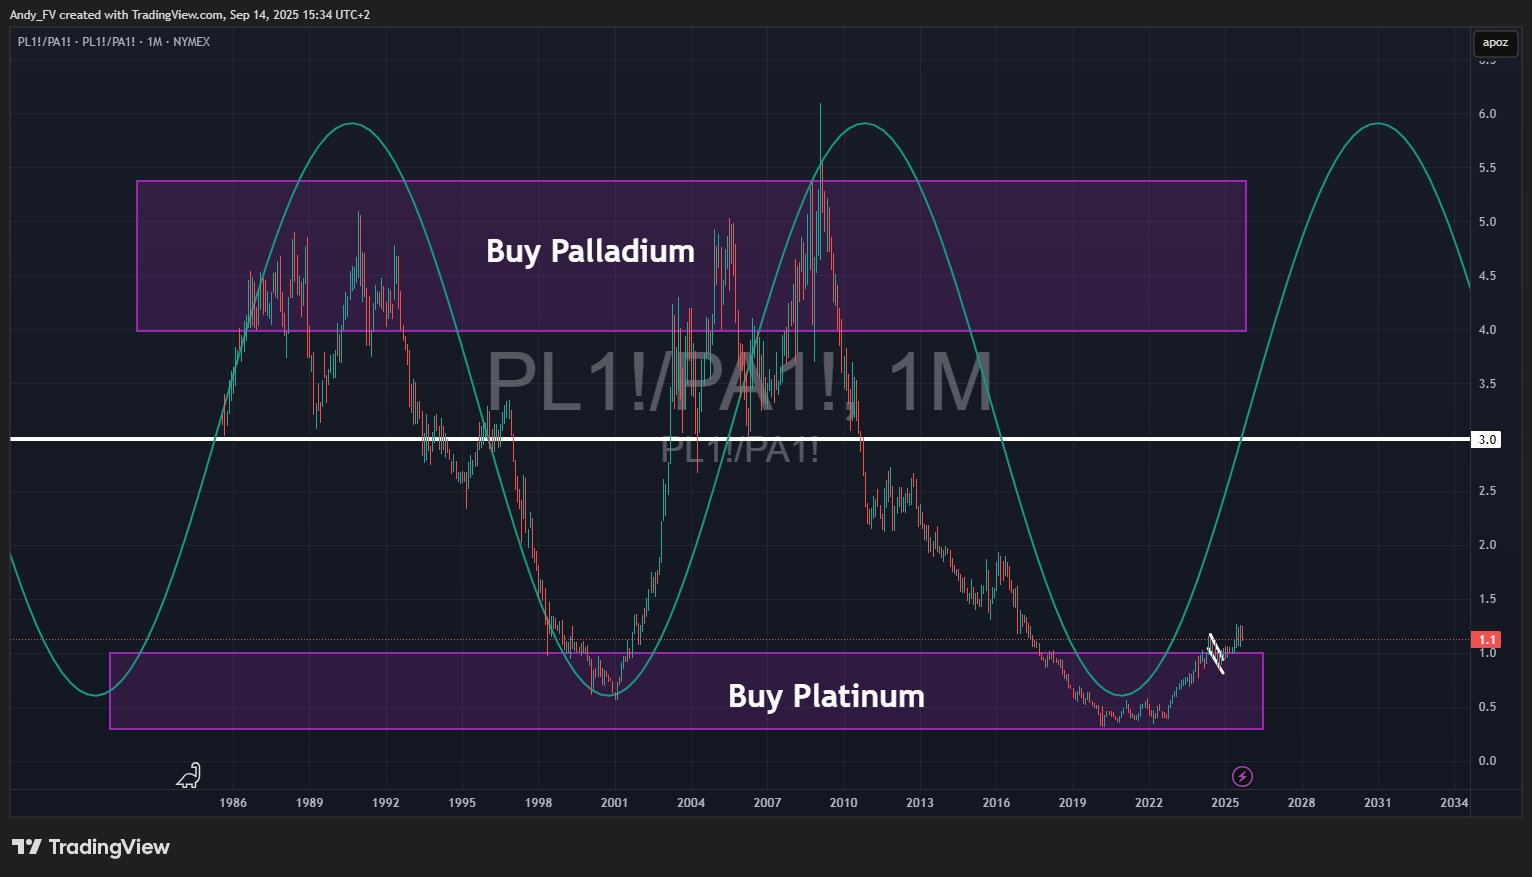This screenshot has width=1532, height=877.
Task: Click the 1986 year on the time axis
Action: tap(233, 803)
